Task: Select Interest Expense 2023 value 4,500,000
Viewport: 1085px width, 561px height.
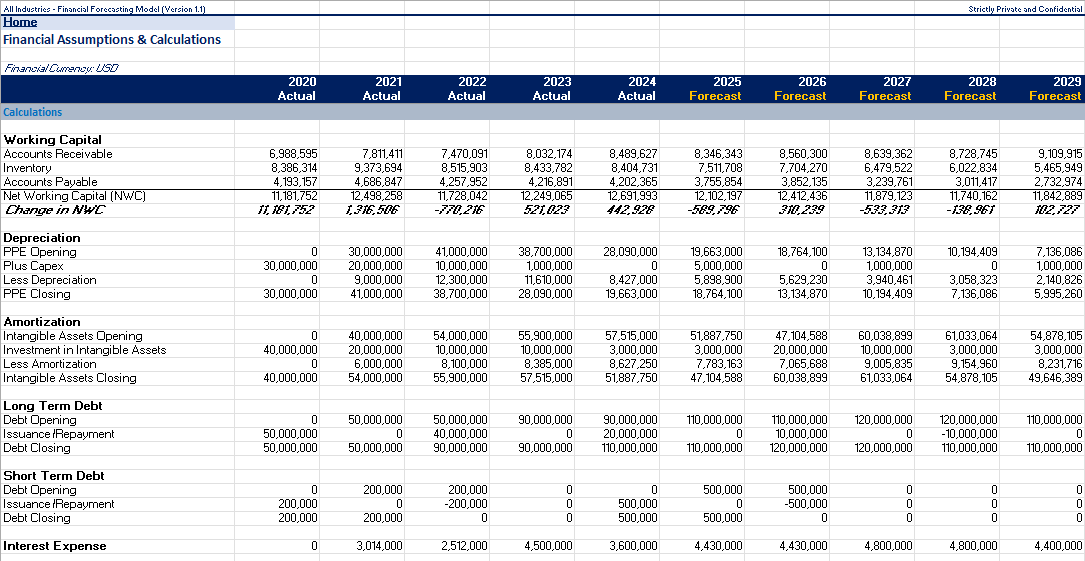Action: point(549,546)
